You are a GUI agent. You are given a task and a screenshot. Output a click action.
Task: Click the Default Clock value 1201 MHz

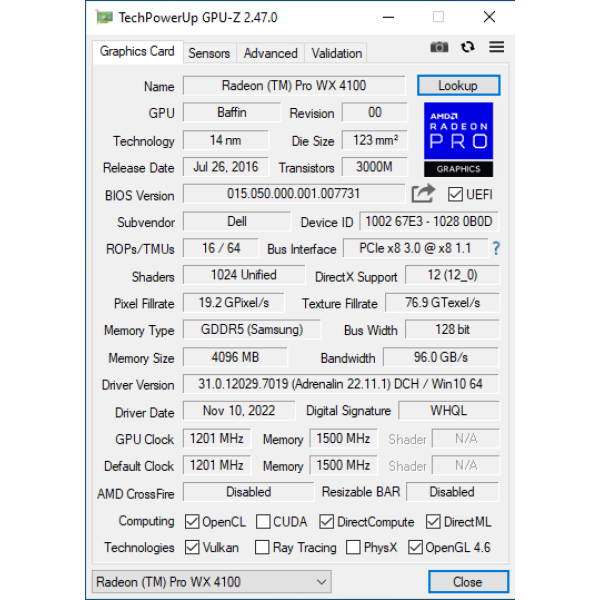pyautogui.click(x=217, y=465)
